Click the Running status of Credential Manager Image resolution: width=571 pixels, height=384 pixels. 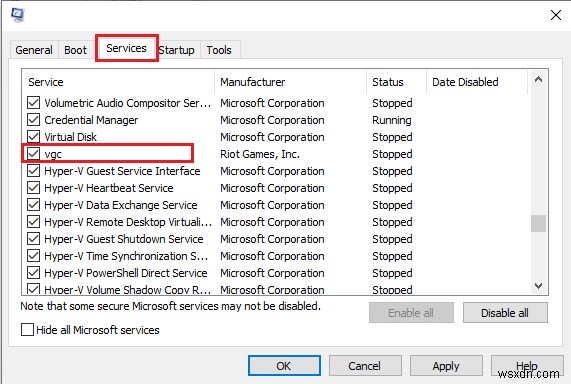pyautogui.click(x=392, y=120)
